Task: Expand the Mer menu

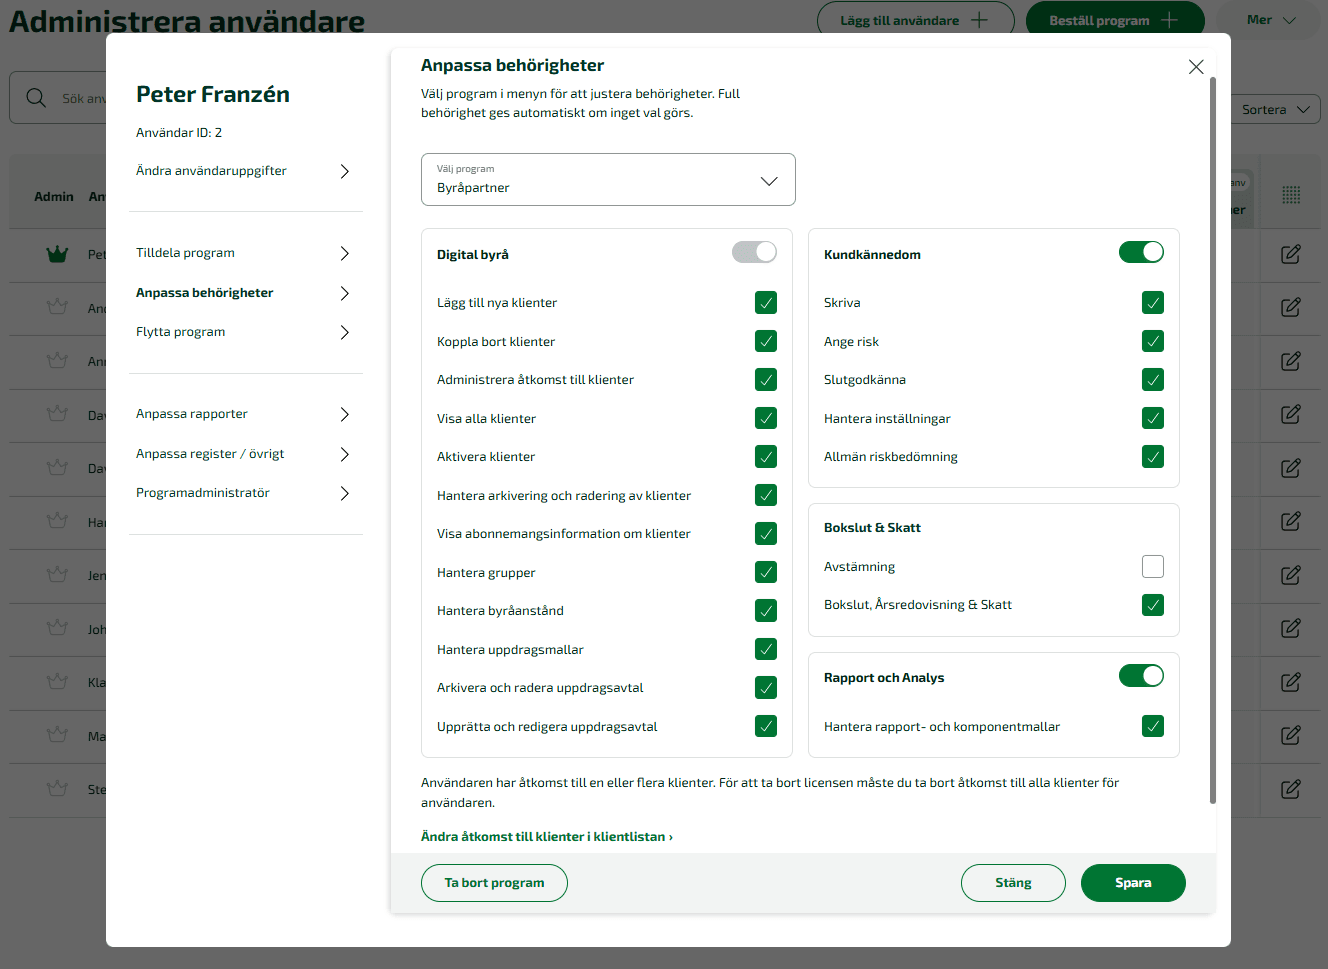Action: tap(1271, 20)
